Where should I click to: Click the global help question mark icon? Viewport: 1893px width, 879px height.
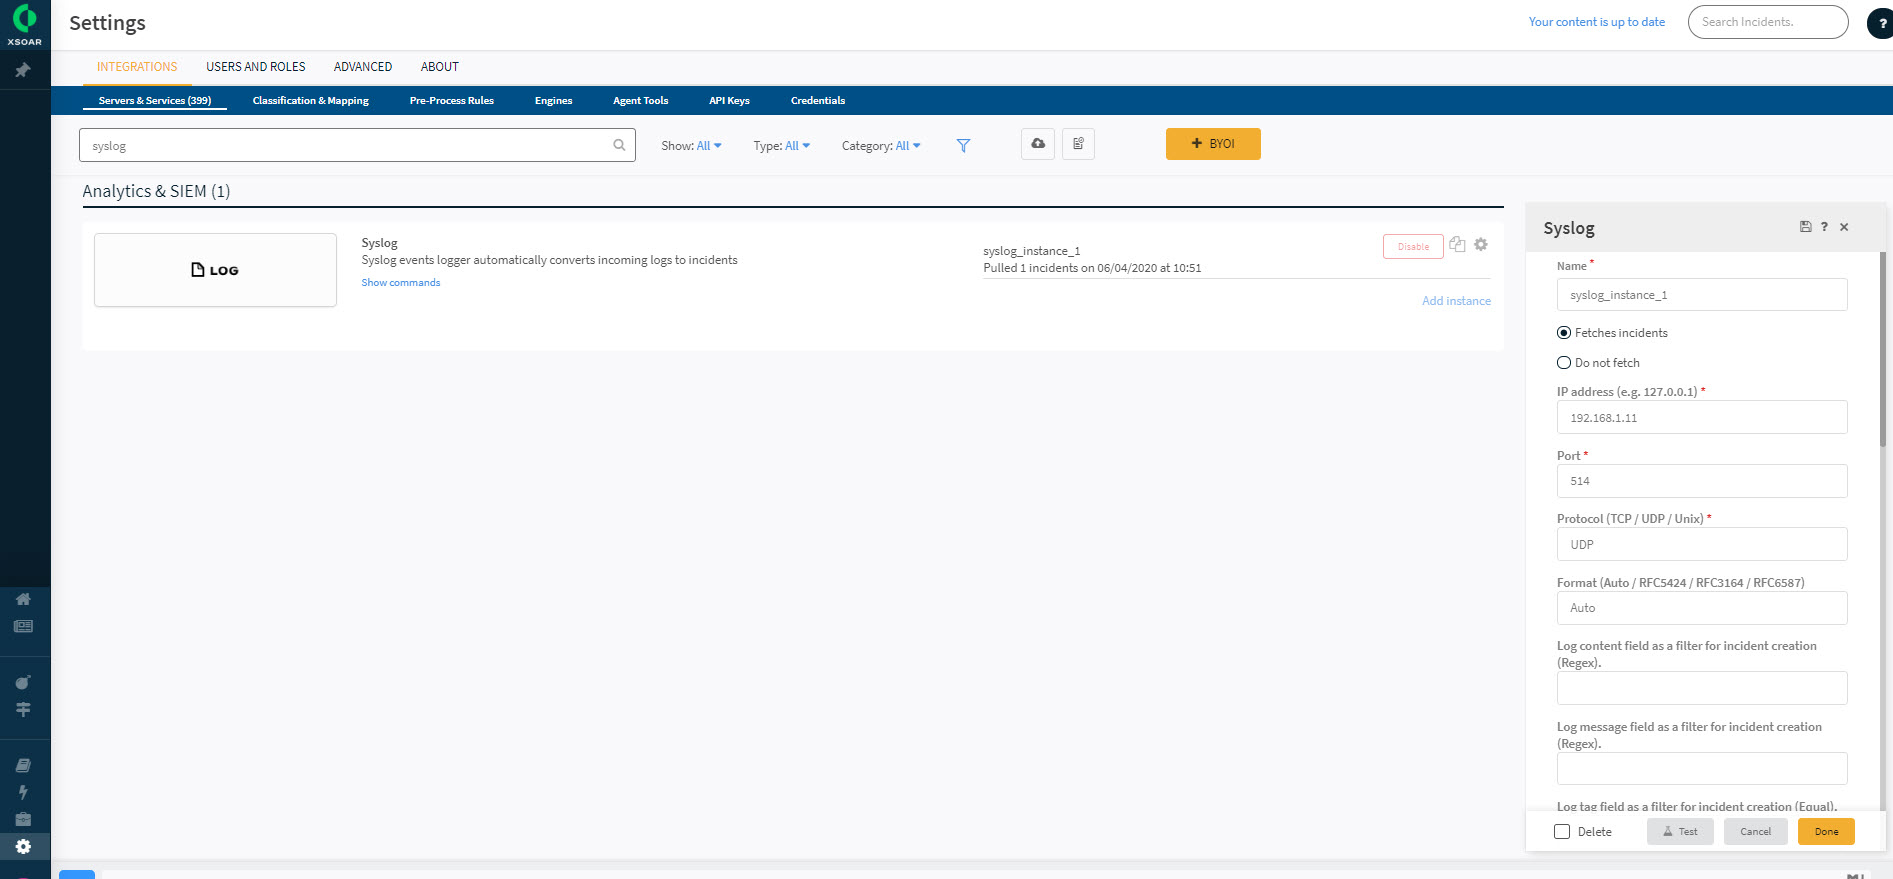[x=1881, y=22]
